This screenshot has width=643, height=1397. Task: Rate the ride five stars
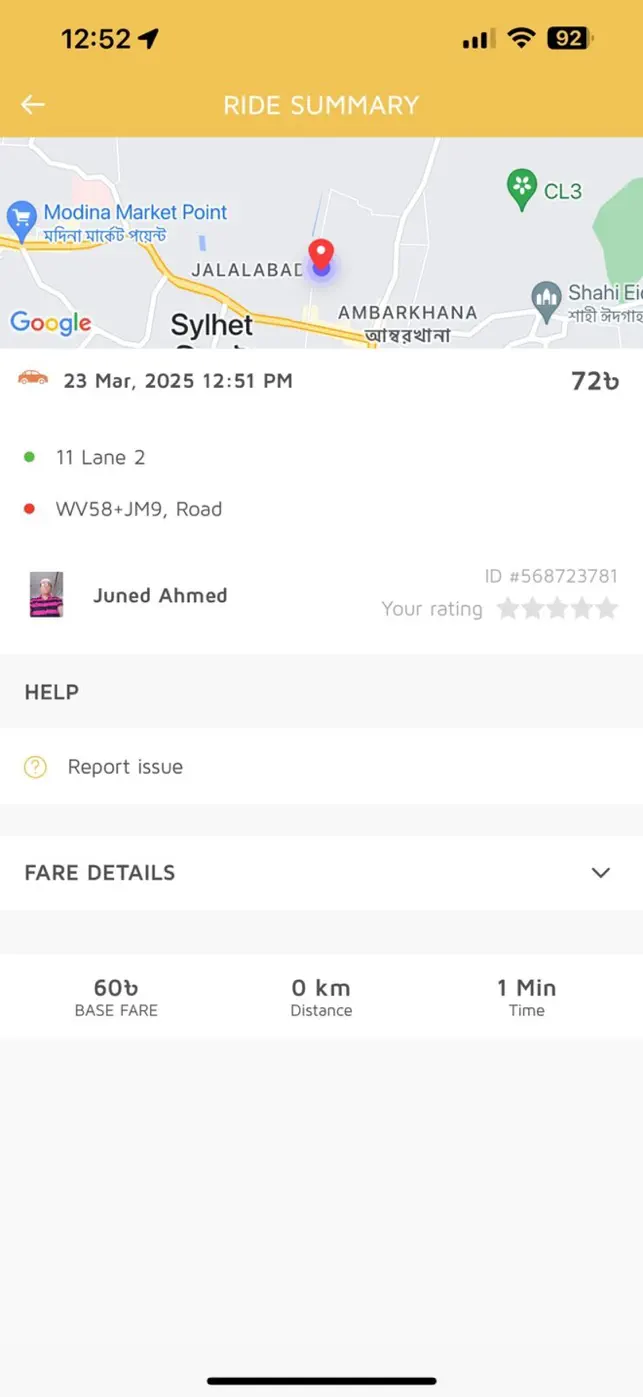[x=607, y=609]
